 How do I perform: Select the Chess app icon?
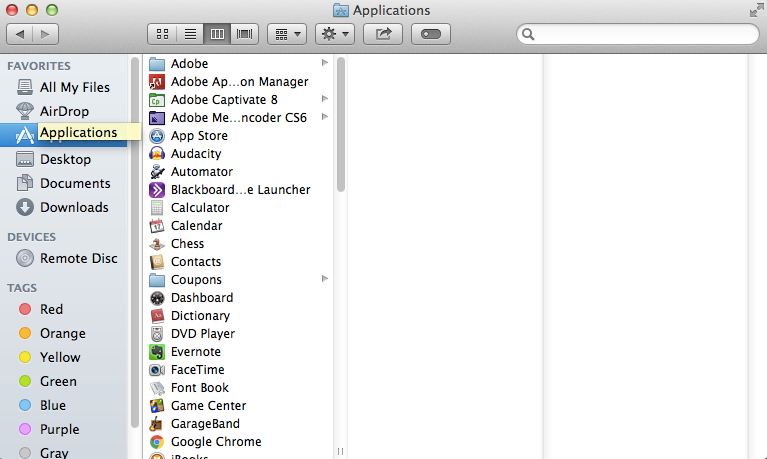(x=157, y=244)
